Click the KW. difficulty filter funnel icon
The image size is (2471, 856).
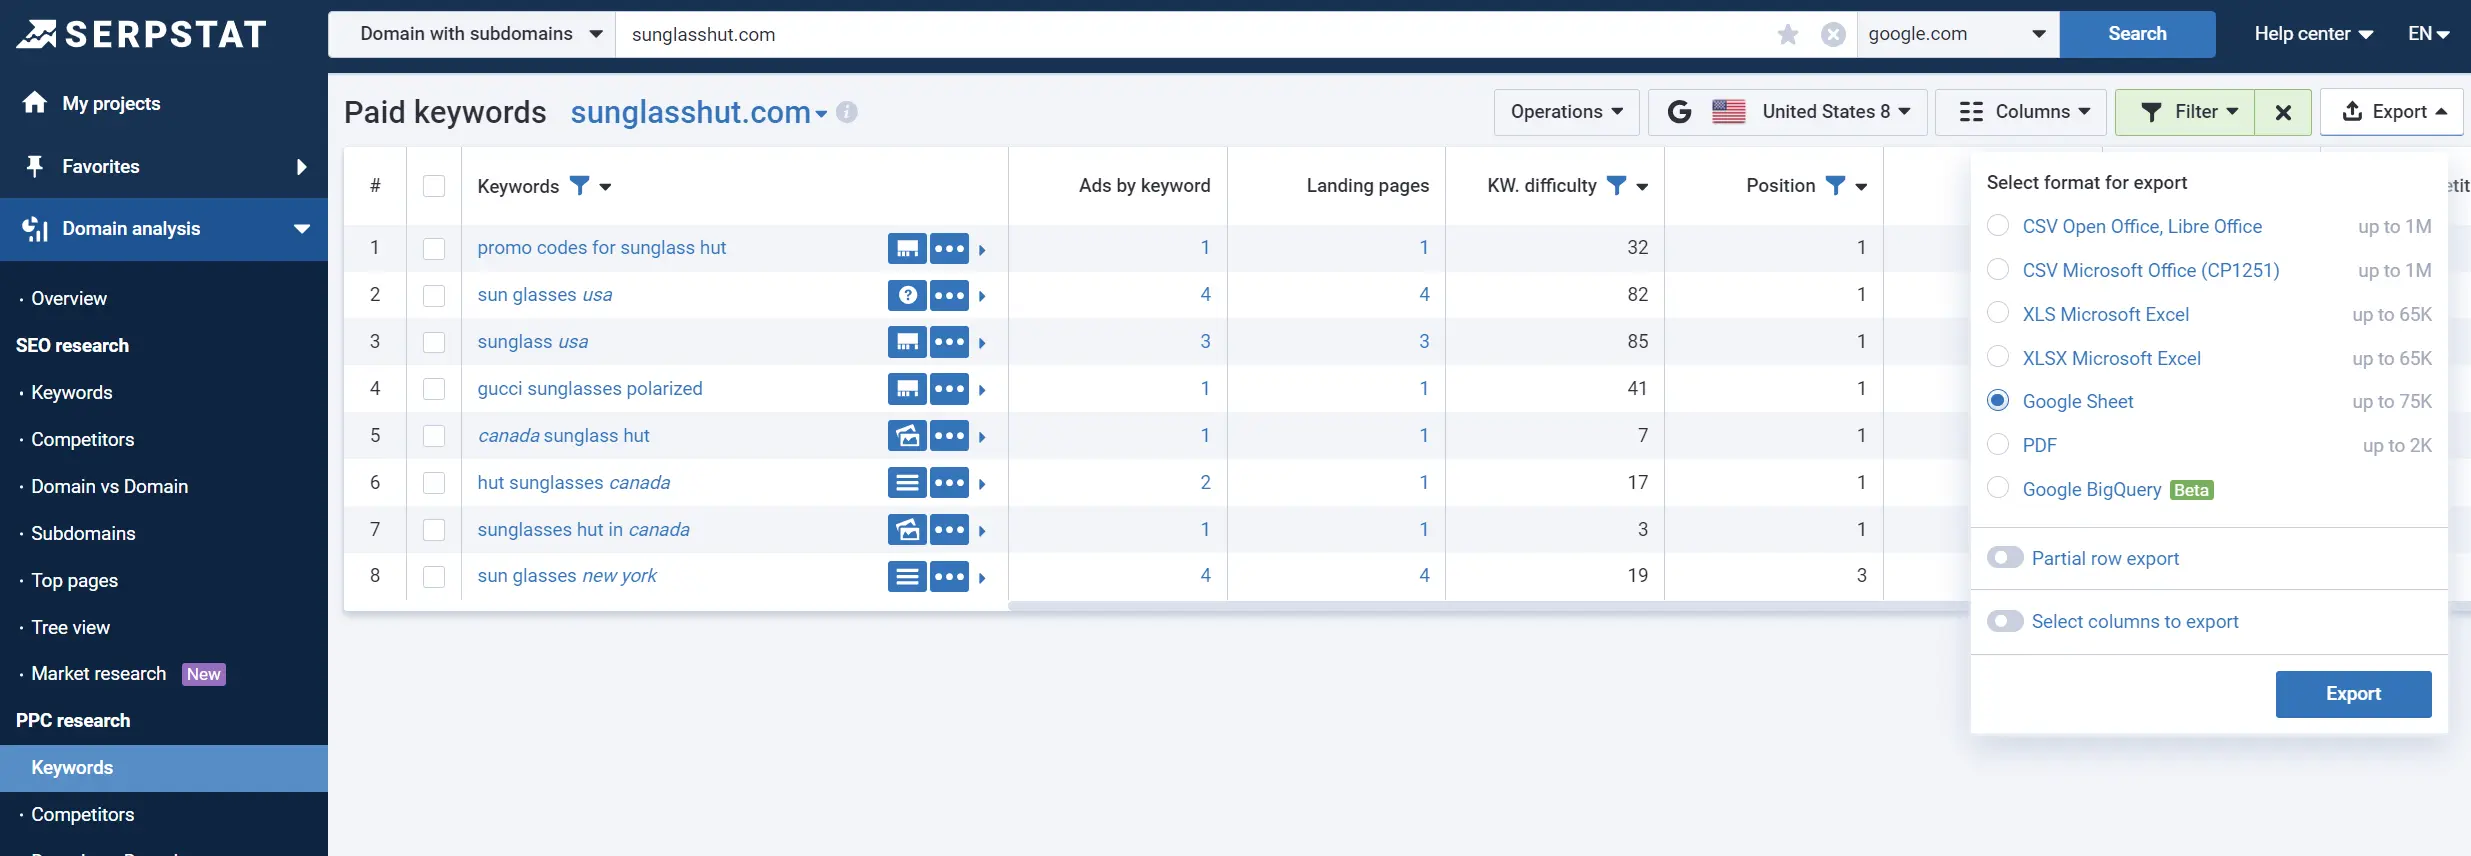1616,186
